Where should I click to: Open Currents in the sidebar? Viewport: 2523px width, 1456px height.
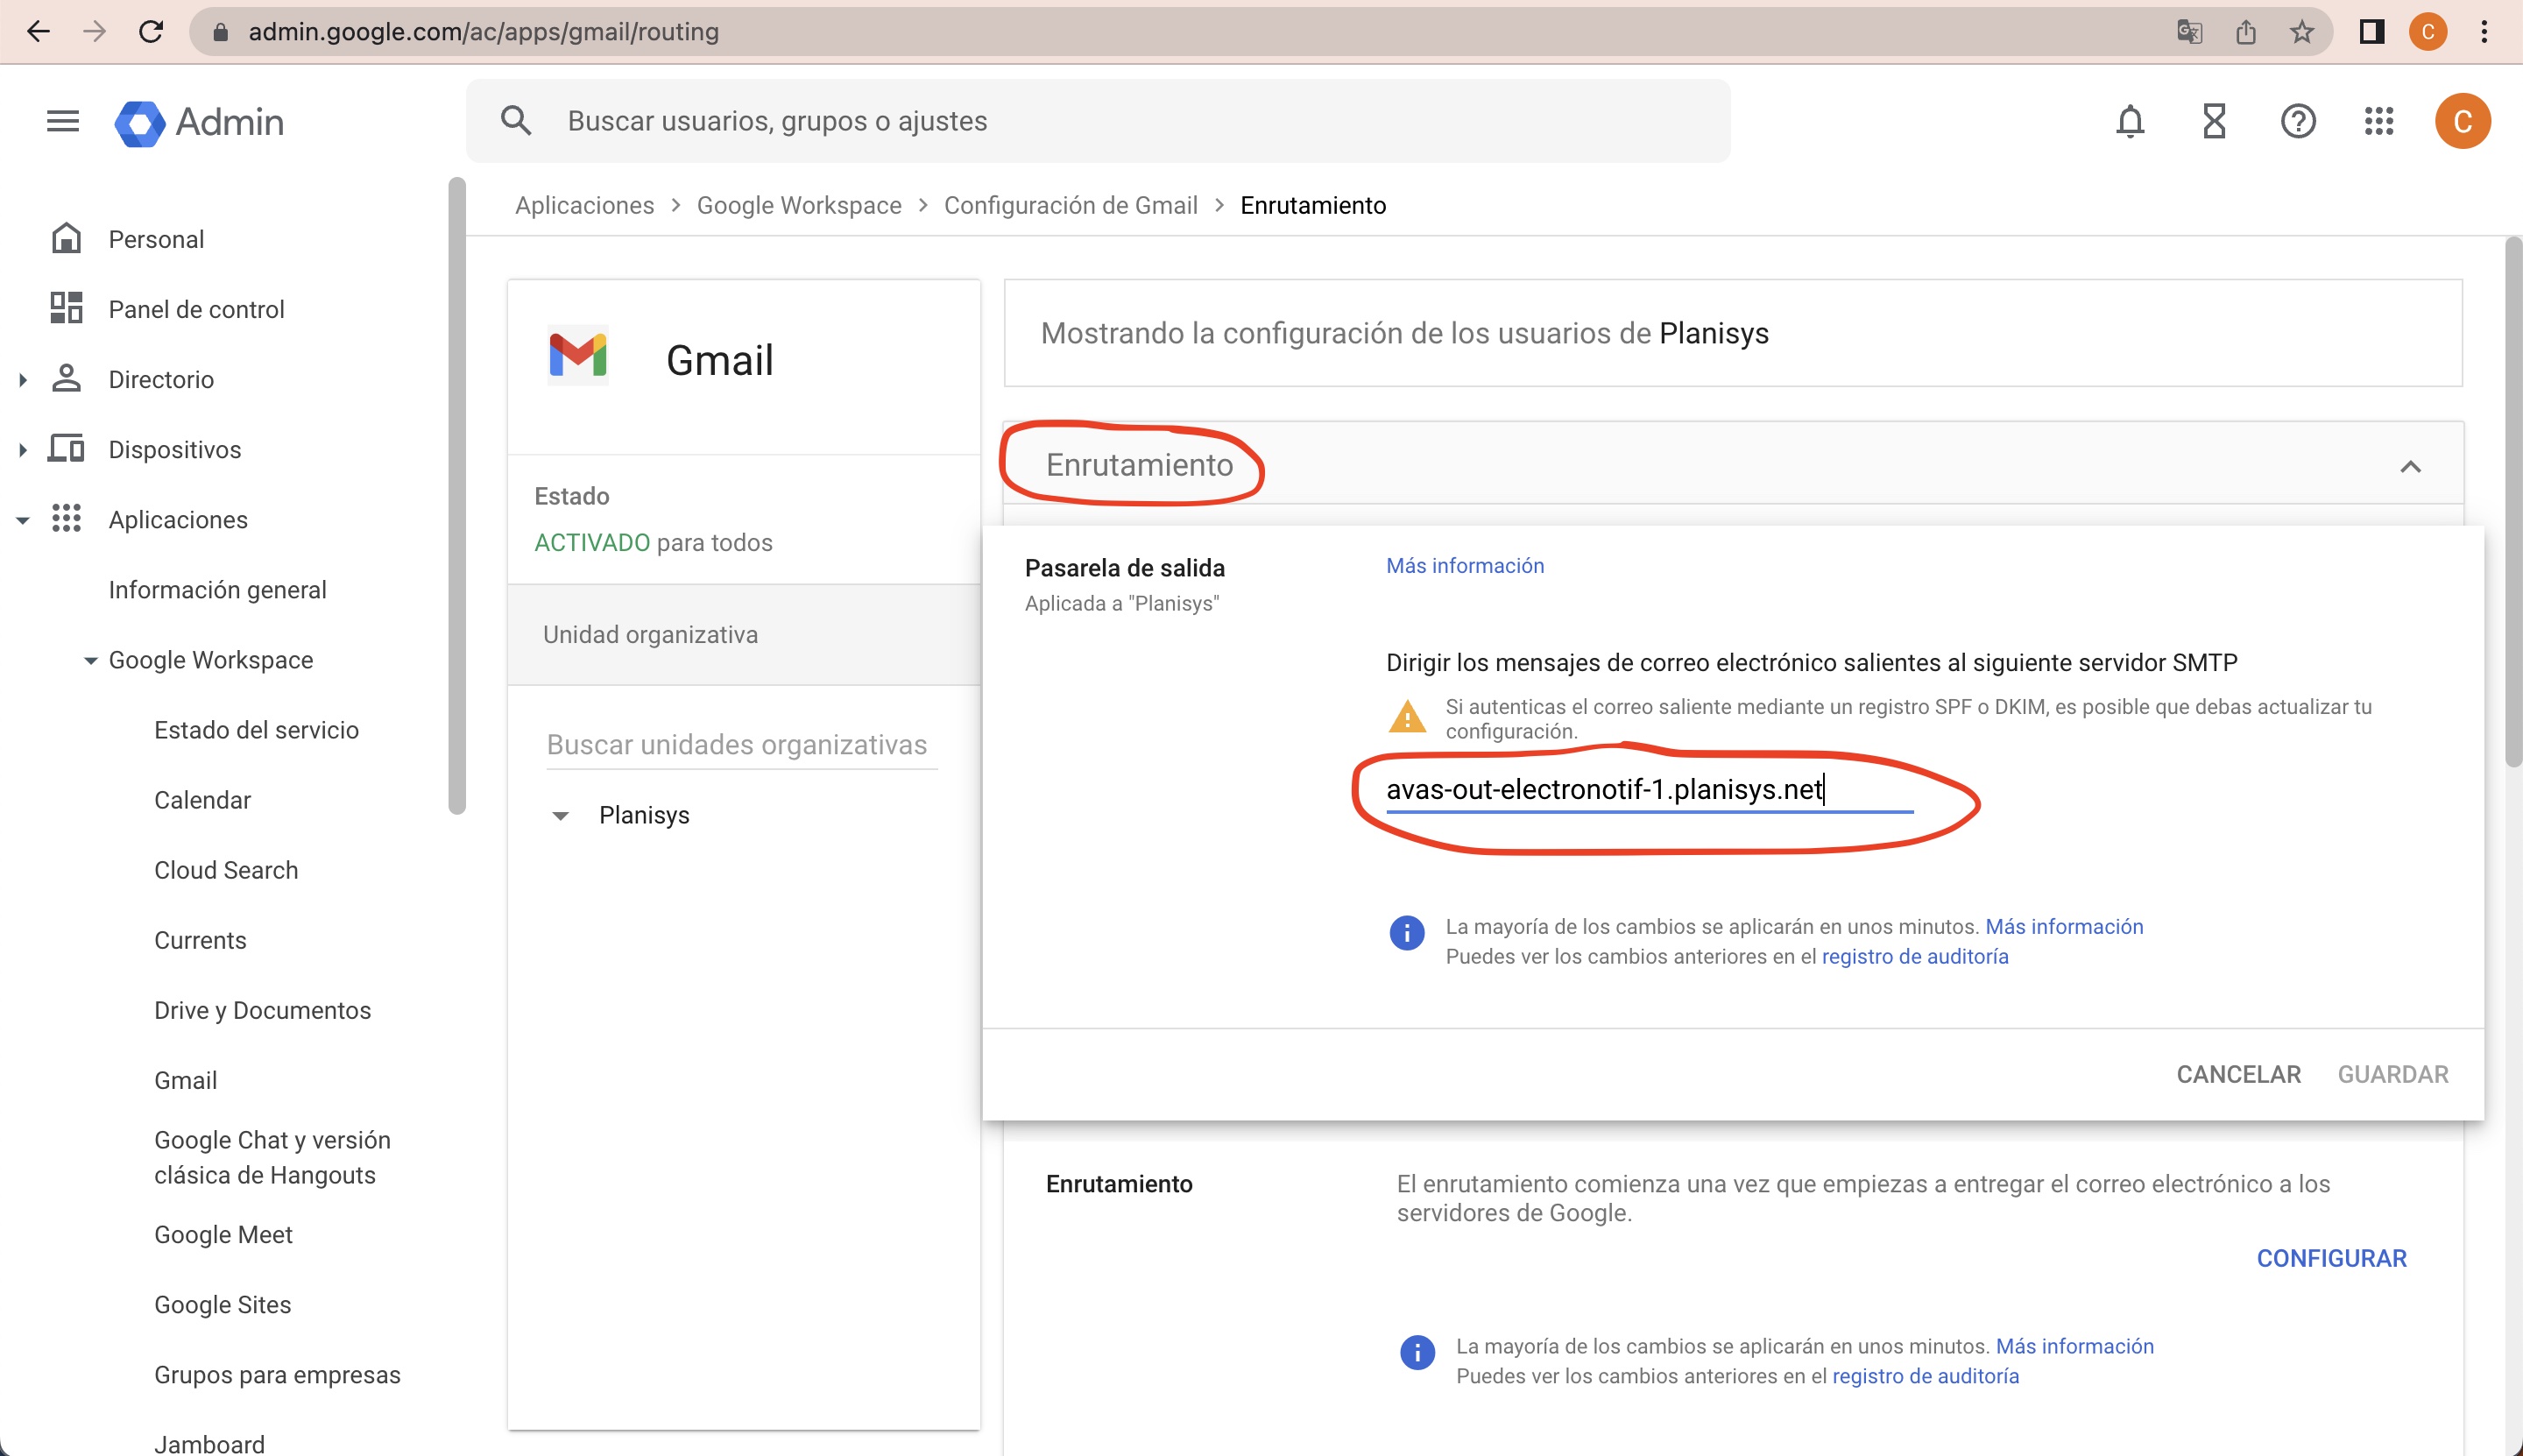click(200, 940)
